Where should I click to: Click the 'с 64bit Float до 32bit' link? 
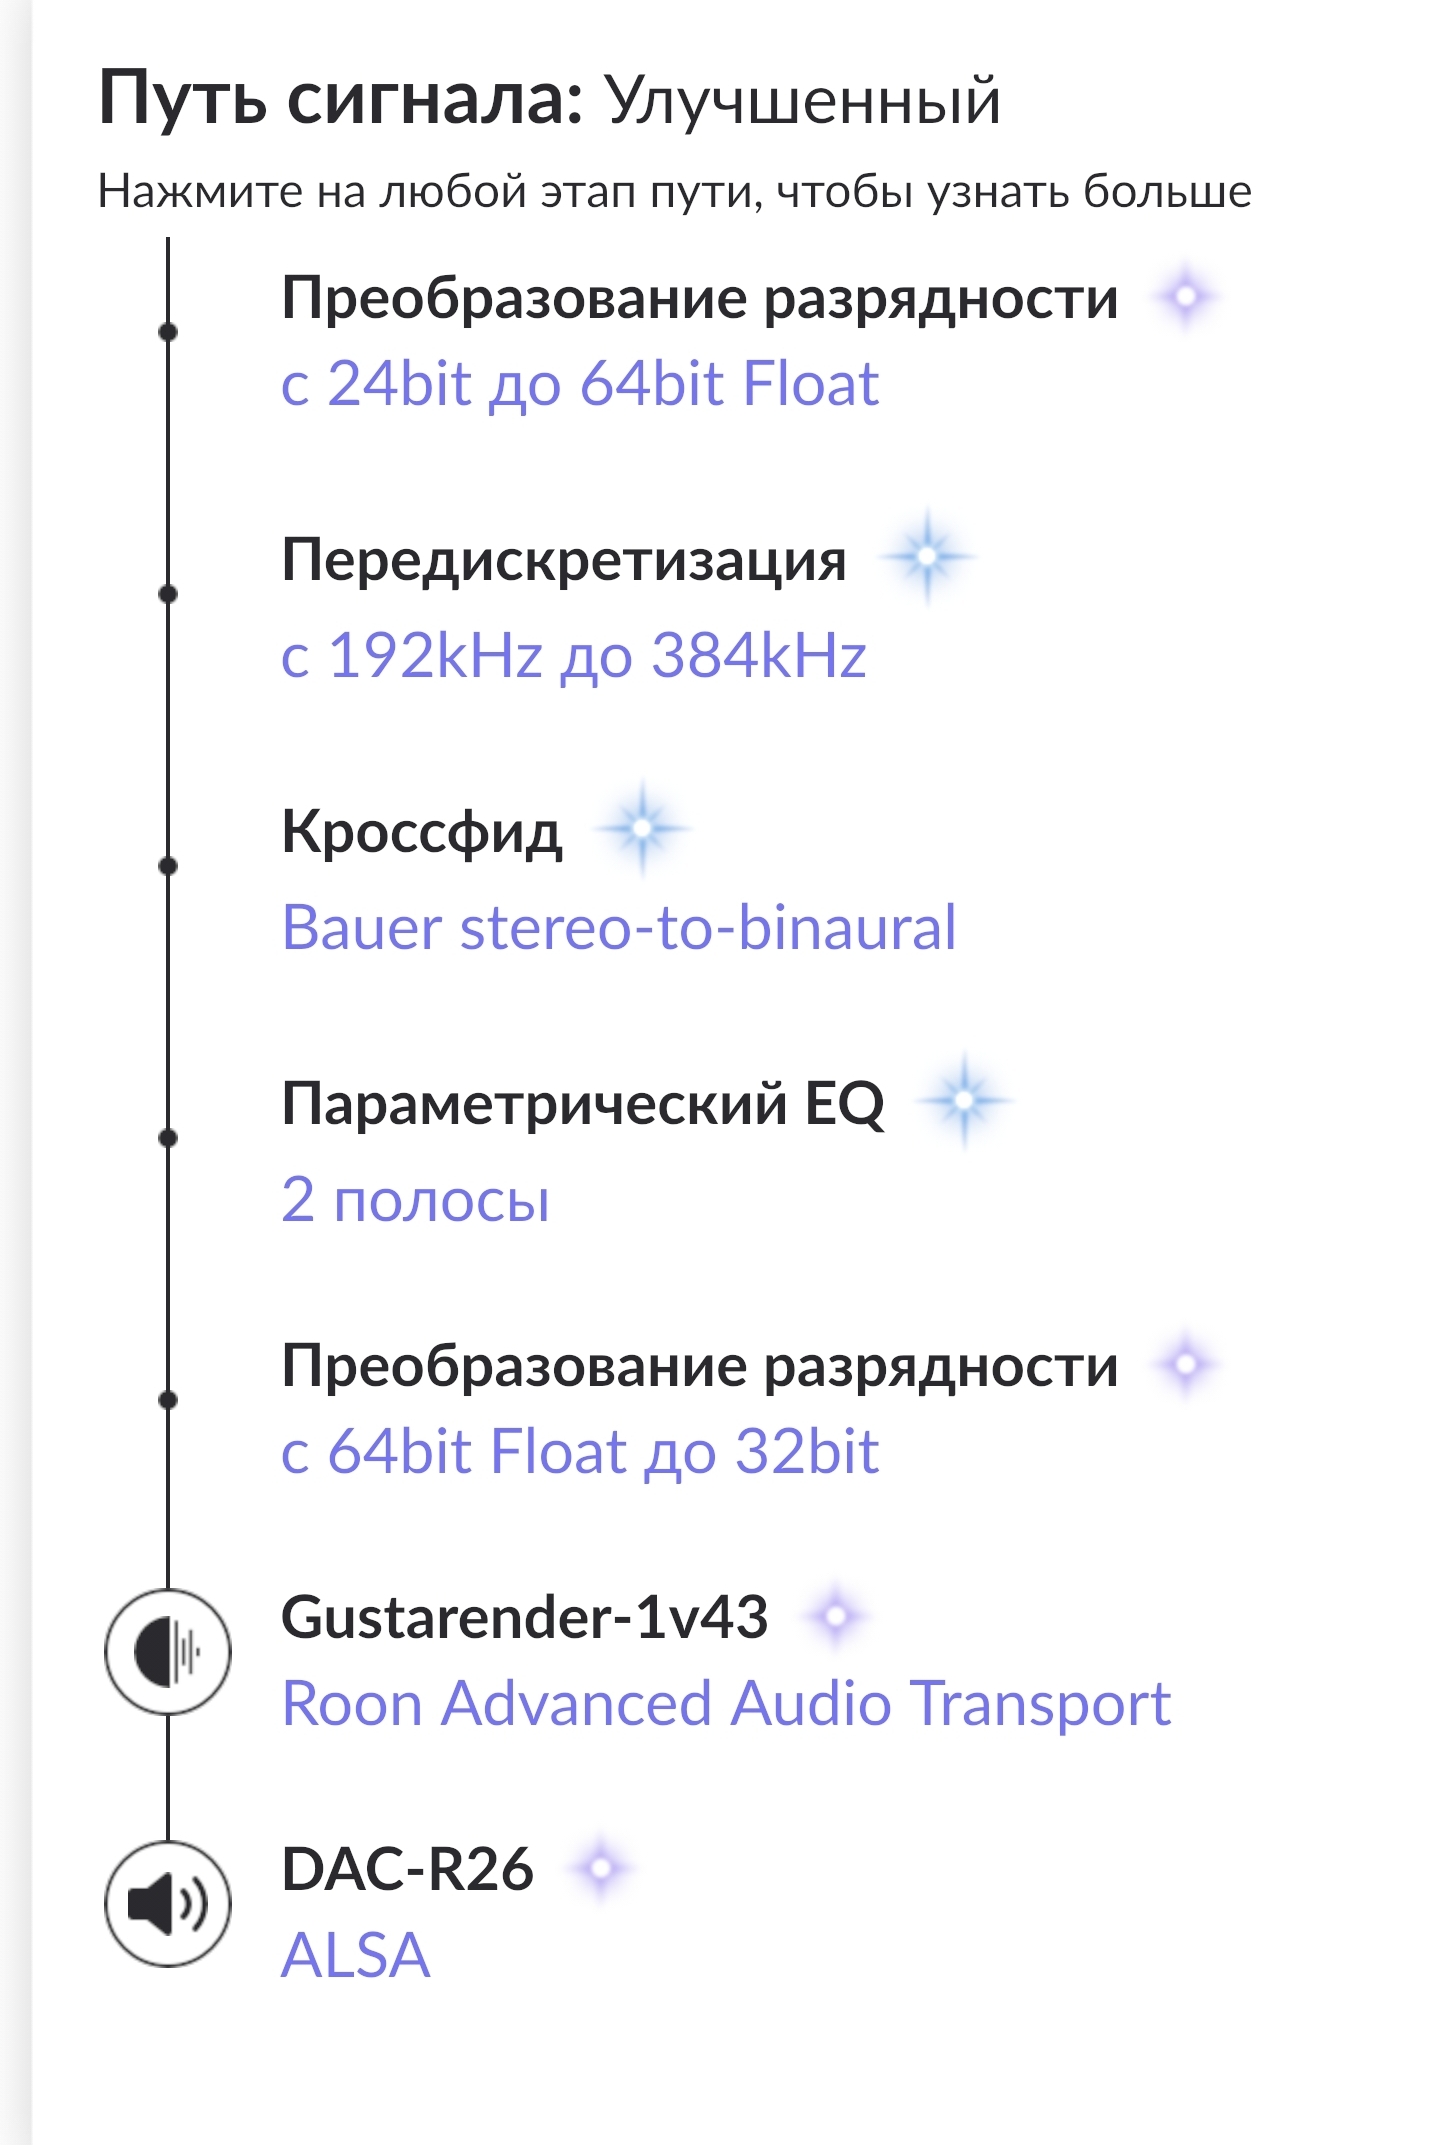tap(580, 1451)
